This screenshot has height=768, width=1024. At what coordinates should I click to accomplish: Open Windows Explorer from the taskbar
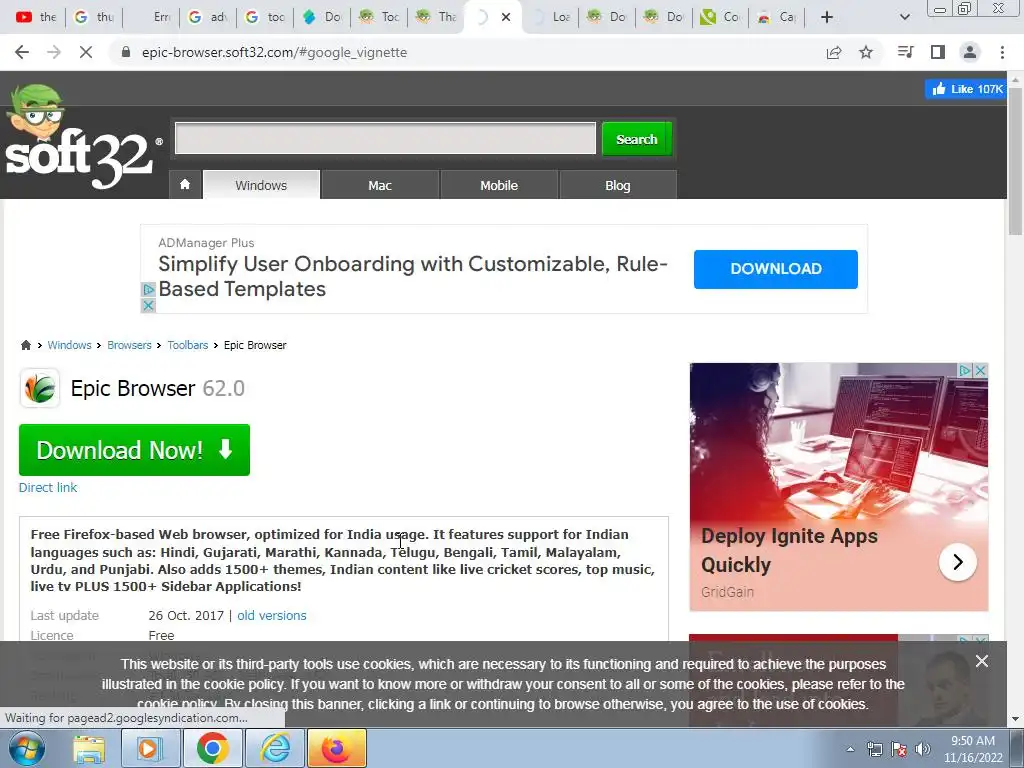pyautogui.click(x=89, y=749)
